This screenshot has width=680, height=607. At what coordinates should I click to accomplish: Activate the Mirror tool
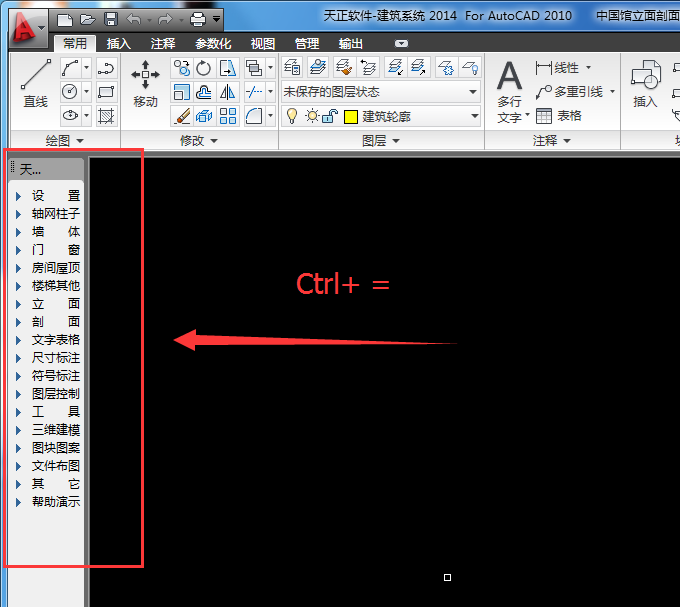tap(227, 91)
